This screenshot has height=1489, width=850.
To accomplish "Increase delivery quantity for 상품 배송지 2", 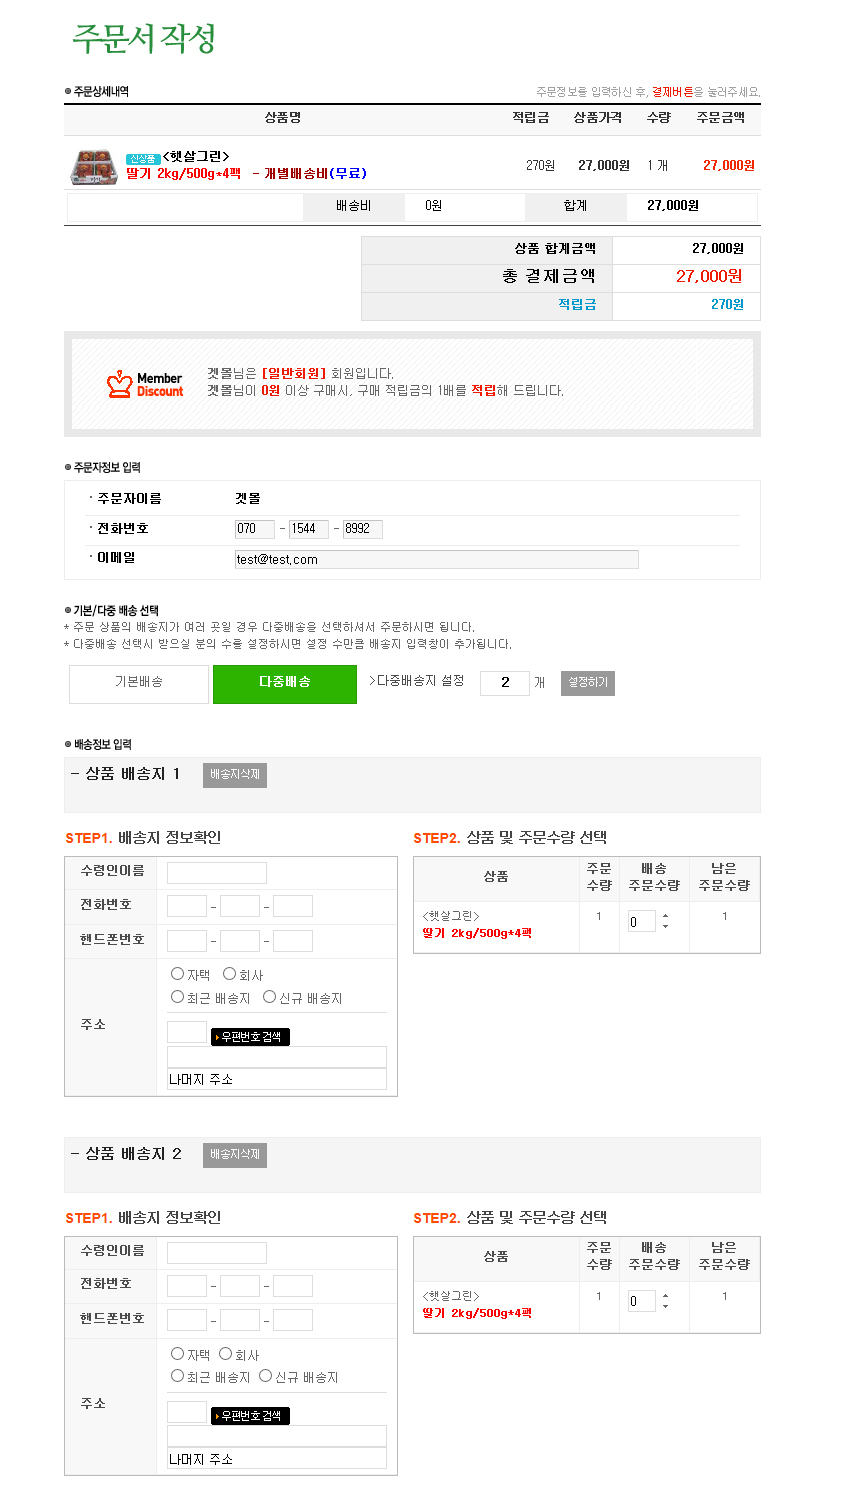I will pyautogui.click(x=666, y=1295).
